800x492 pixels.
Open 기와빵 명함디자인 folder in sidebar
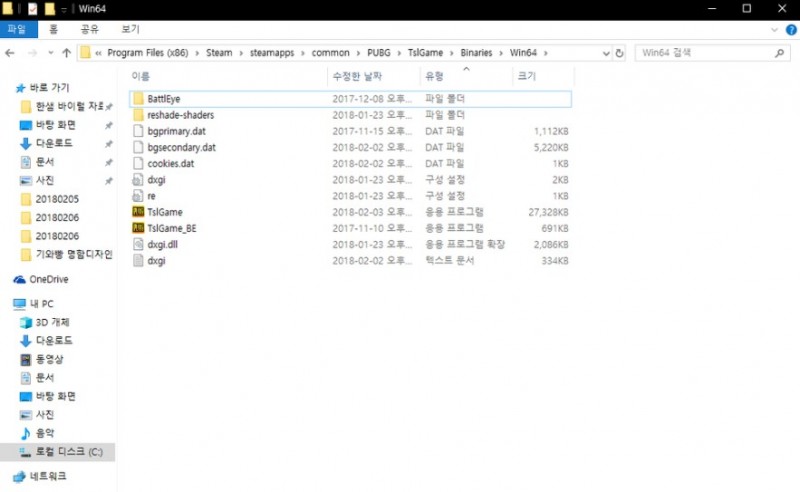(66, 254)
